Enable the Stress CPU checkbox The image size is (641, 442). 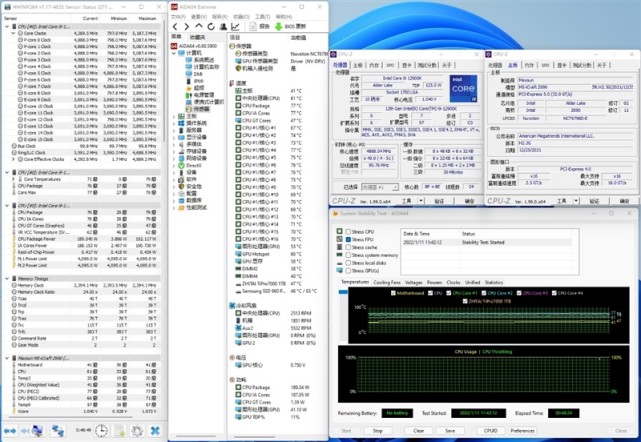tap(349, 233)
